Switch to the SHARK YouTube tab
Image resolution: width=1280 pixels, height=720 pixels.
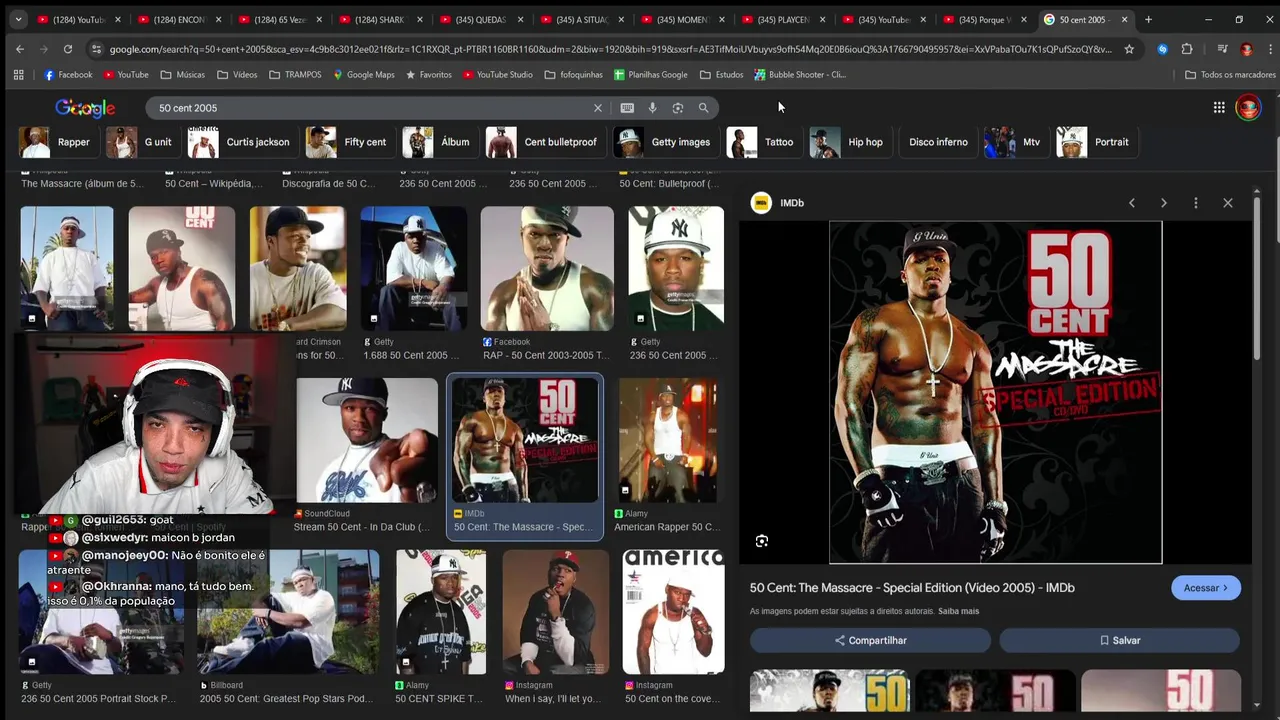click(379, 19)
